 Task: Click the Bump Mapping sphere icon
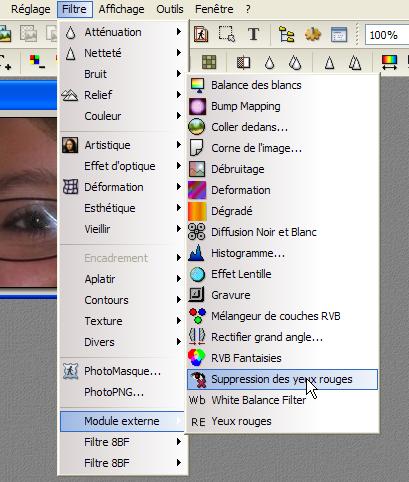click(197, 106)
